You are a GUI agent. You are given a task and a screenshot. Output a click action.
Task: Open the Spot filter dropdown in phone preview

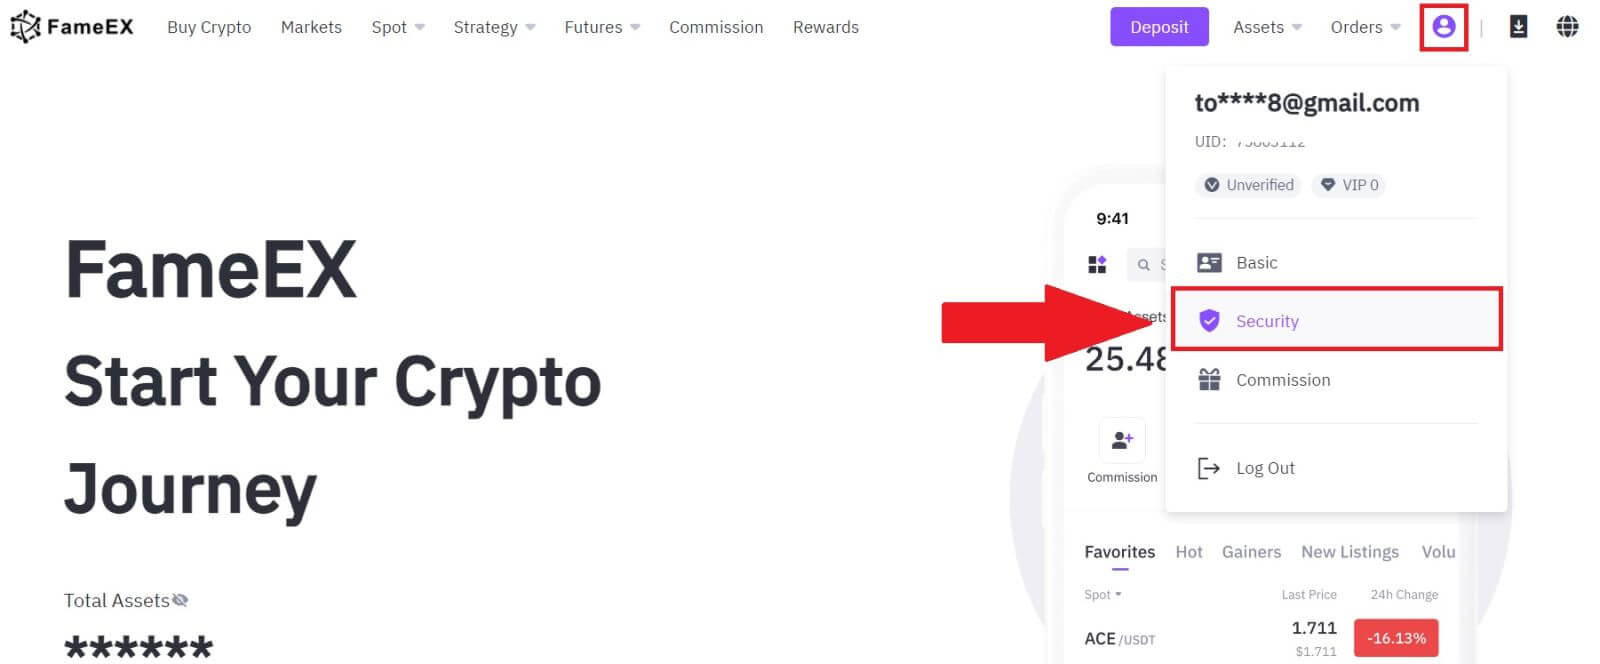[x=1100, y=594]
